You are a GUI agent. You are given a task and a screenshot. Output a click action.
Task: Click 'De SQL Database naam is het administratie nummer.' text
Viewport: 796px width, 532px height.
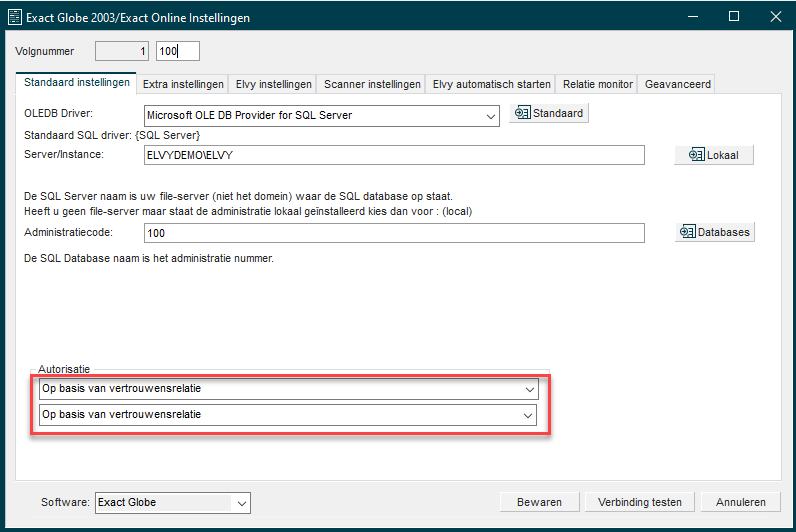click(x=149, y=258)
